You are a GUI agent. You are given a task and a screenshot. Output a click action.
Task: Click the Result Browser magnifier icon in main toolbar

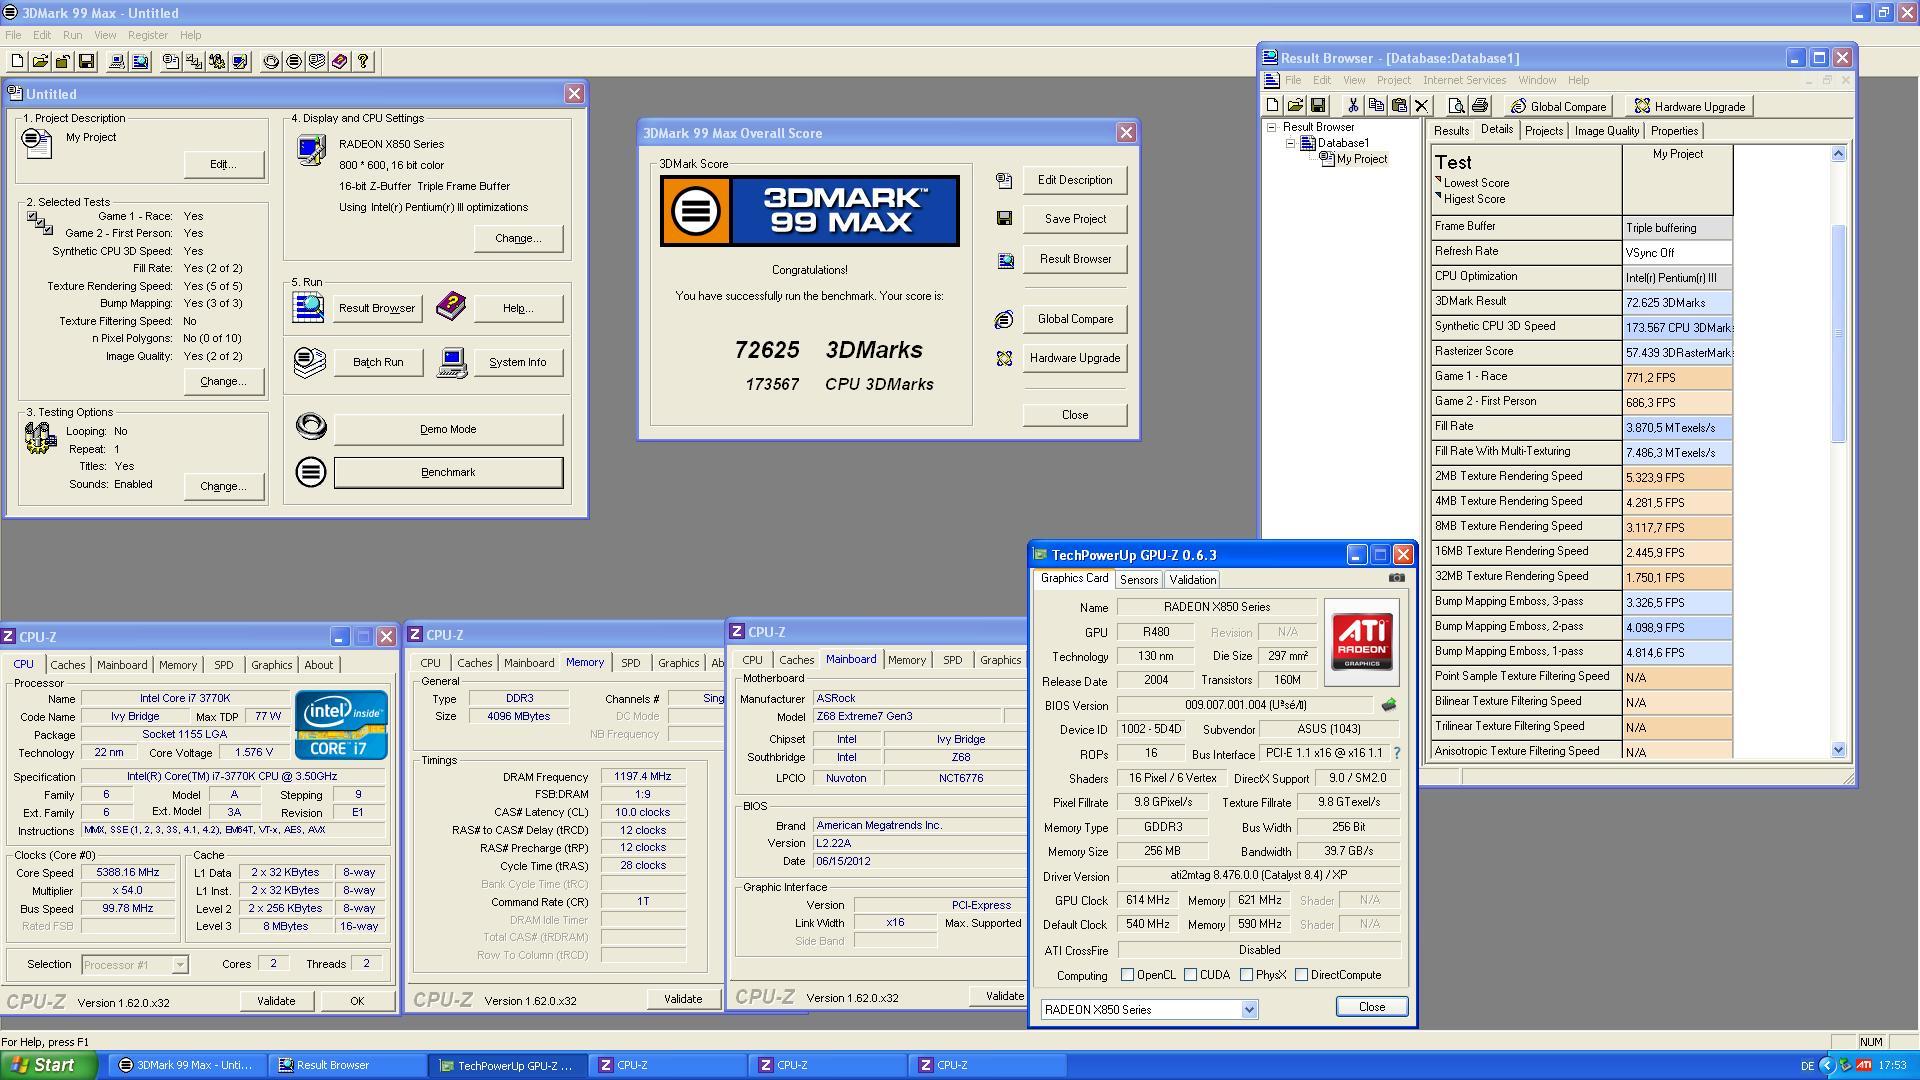click(140, 62)
